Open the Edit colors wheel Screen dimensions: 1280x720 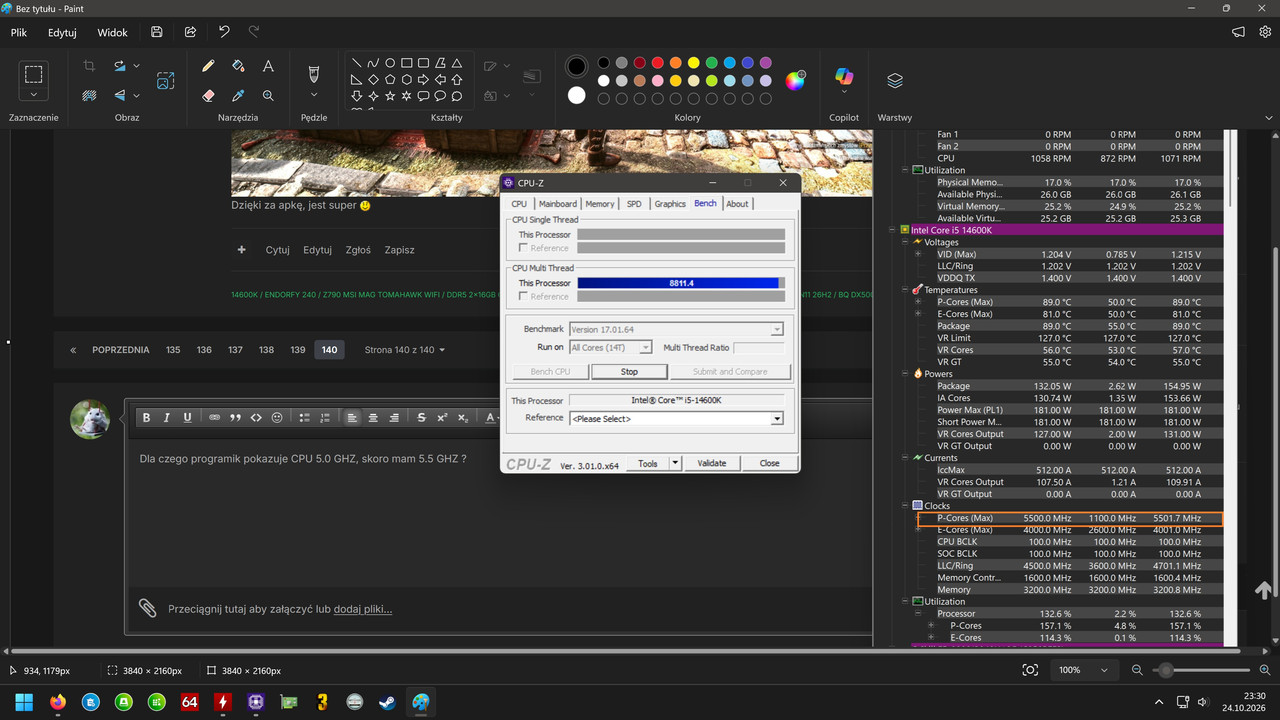point(795,80)
